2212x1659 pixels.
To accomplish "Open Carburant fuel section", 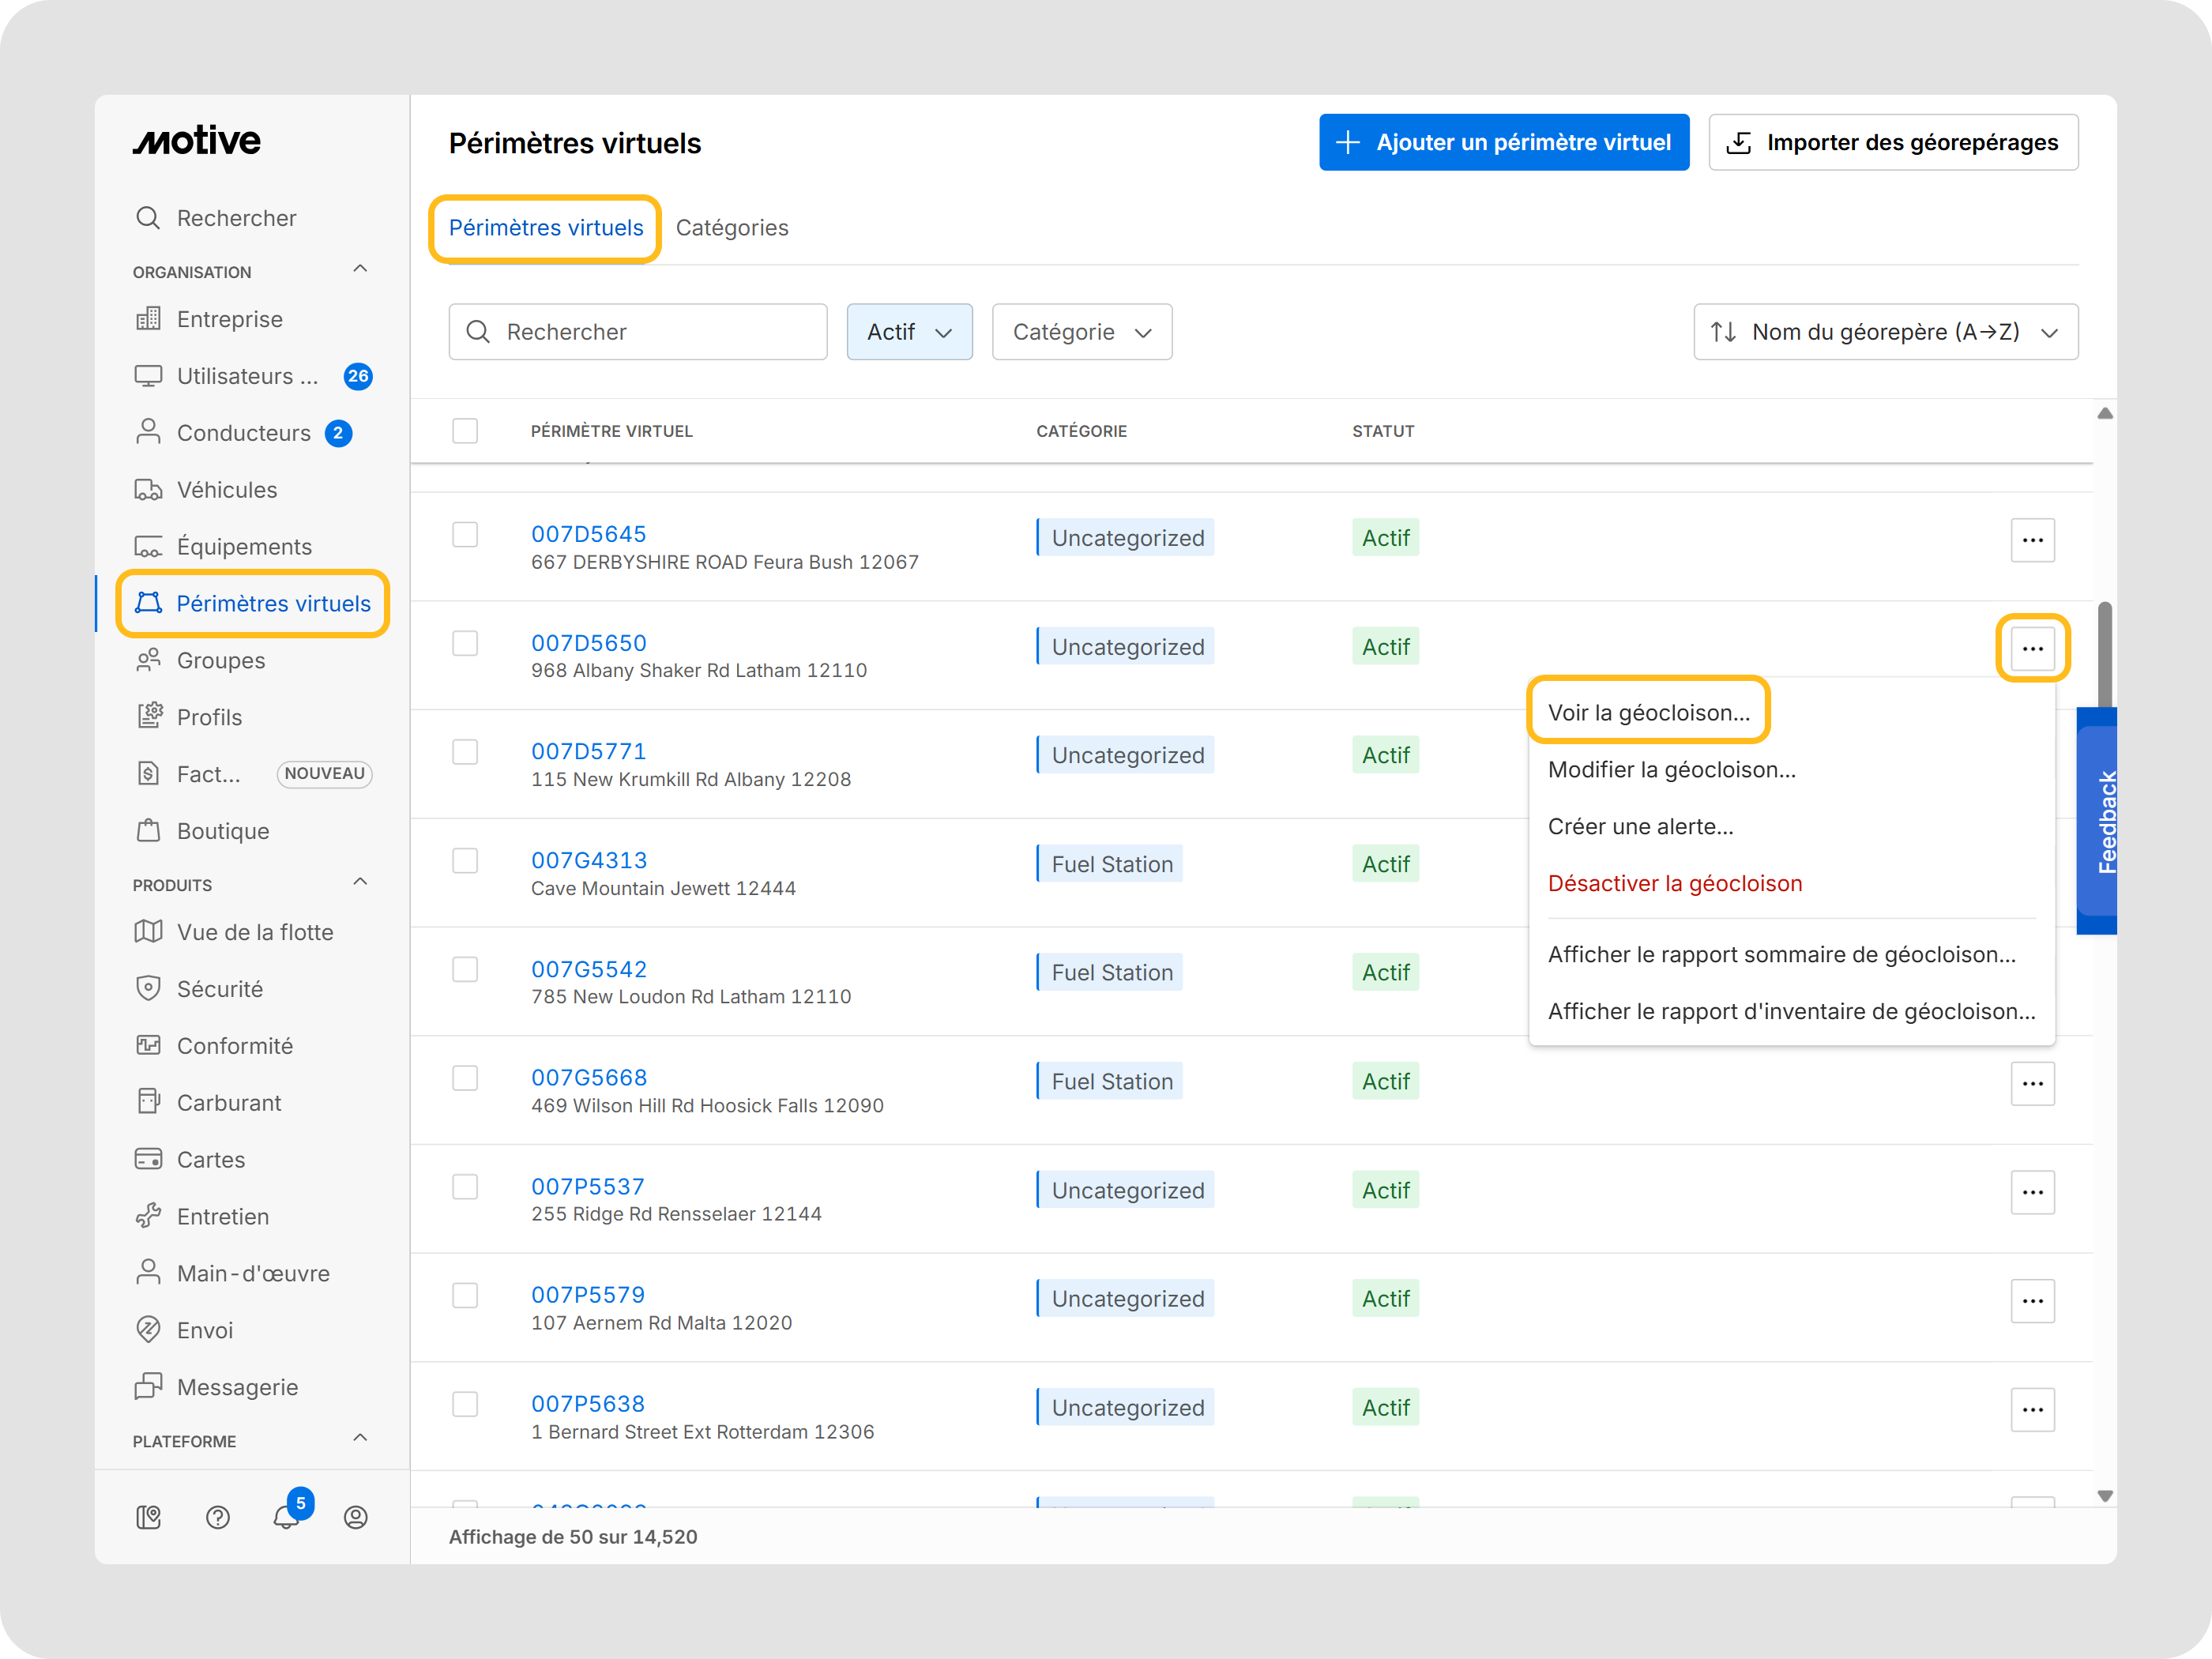I will point(228,1102).
